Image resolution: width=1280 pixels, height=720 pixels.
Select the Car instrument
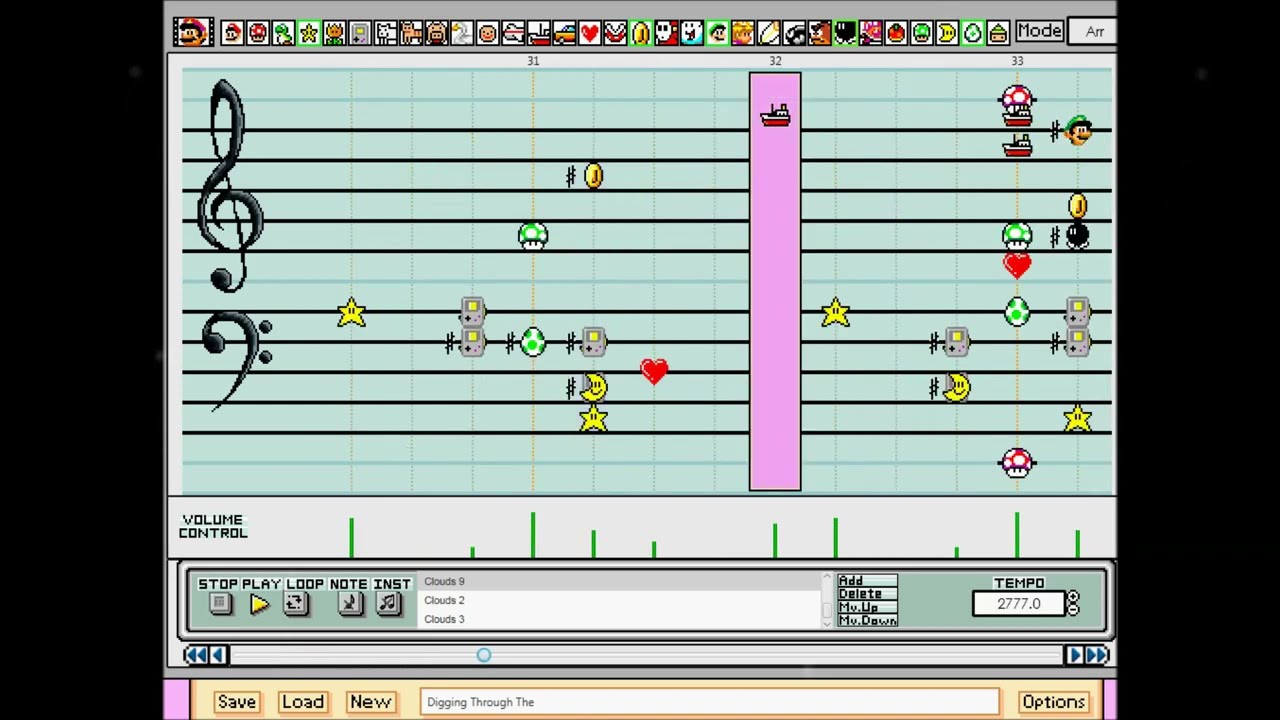[x=564, y=33]
